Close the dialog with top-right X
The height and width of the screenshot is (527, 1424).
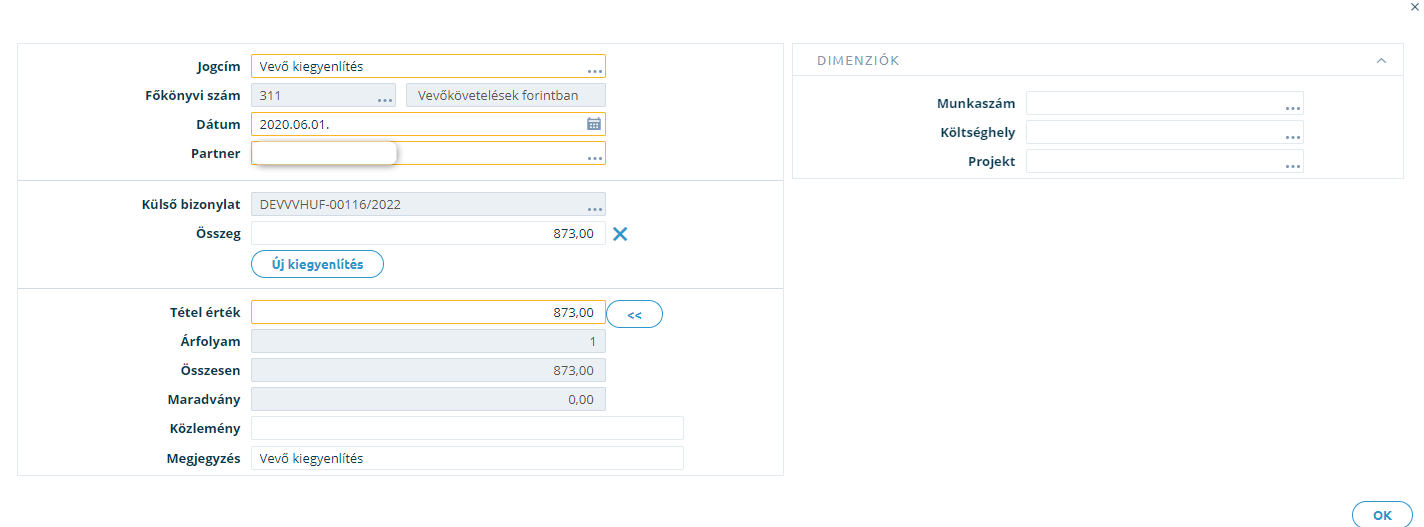click(1414, 6)
